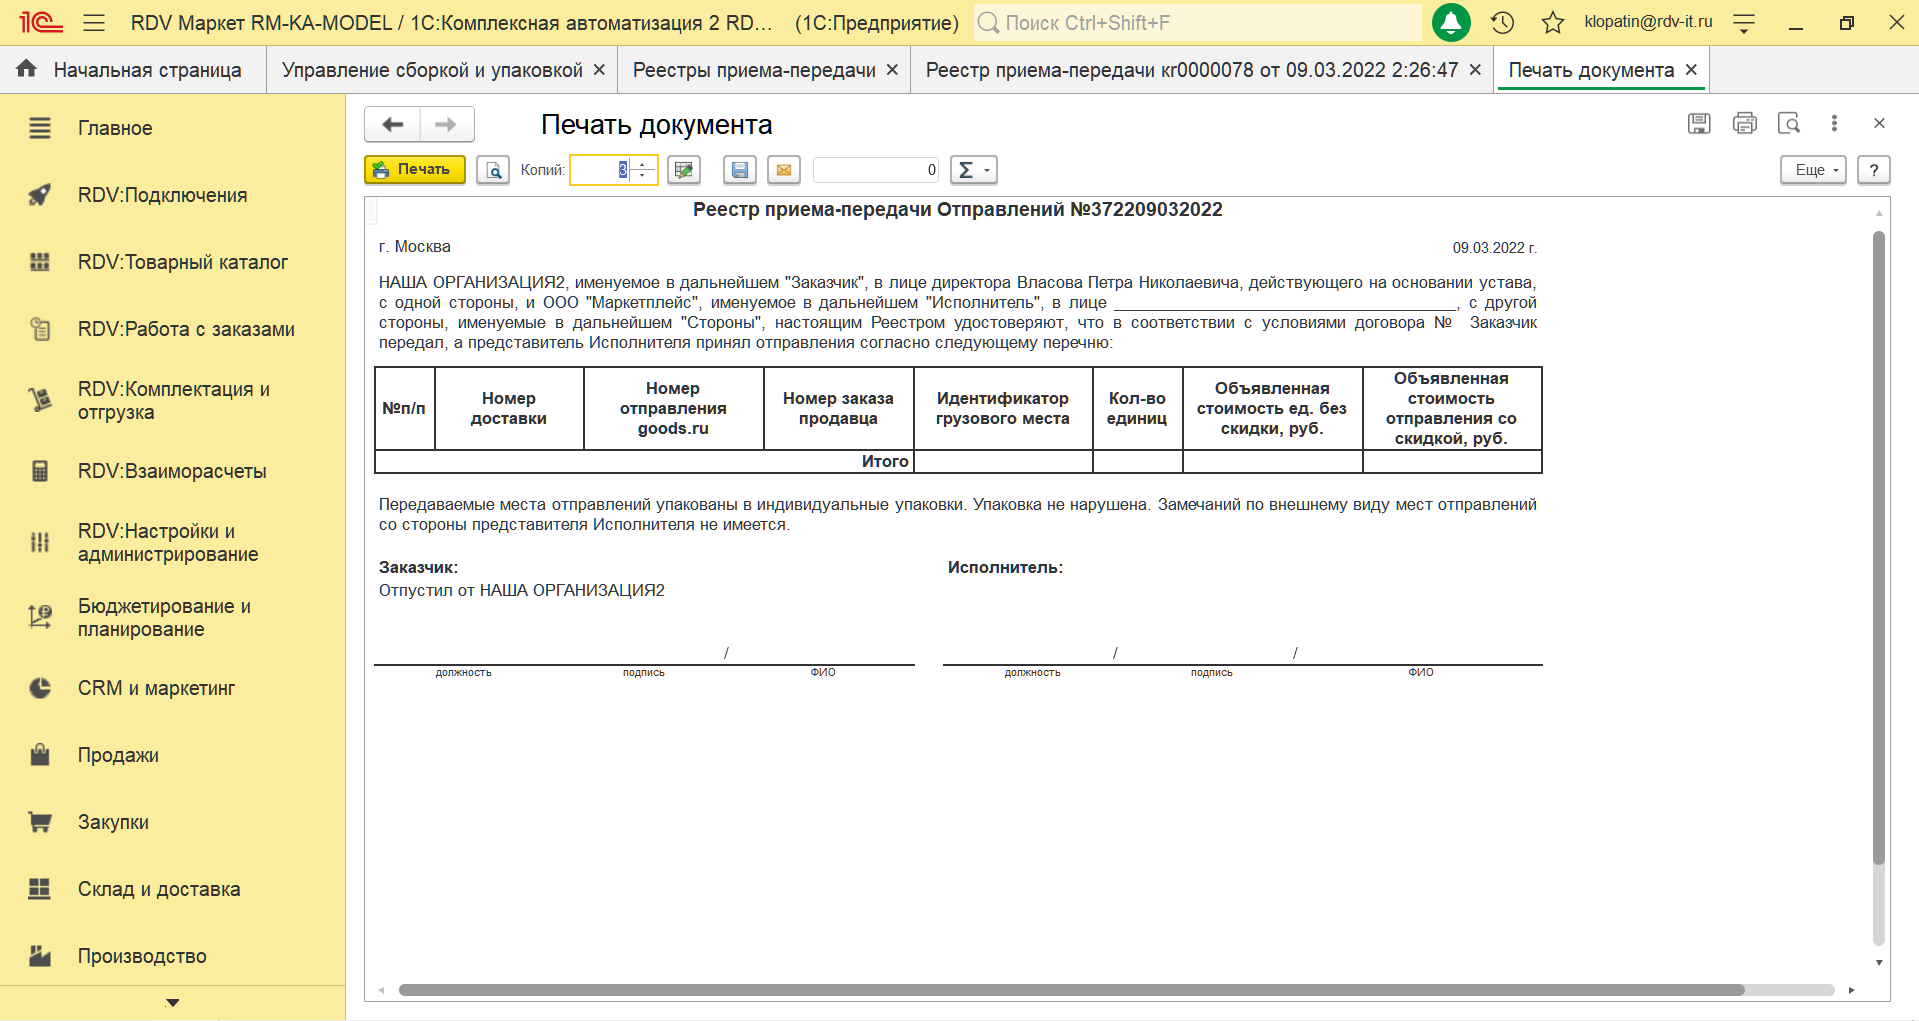Click the Копий number input field
The width and height of the screenshot is (1919, 1021).
[600, 170]
